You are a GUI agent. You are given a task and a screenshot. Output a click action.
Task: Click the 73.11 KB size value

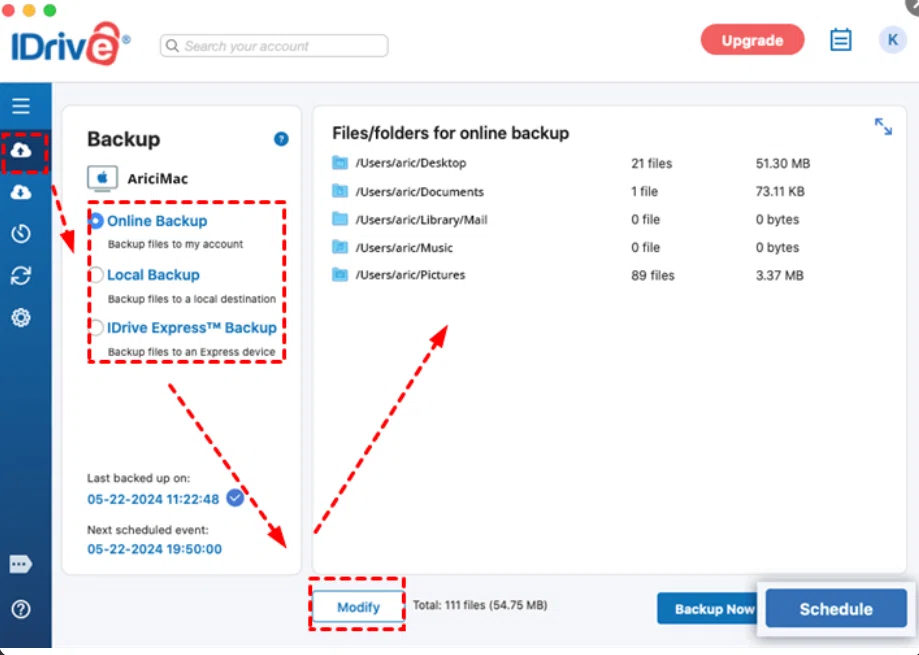point(780,192)
